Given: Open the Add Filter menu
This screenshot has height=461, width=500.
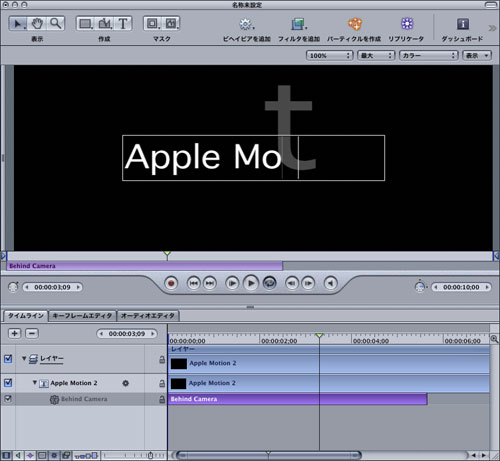Looking at the screenshot, I should 299,24.
